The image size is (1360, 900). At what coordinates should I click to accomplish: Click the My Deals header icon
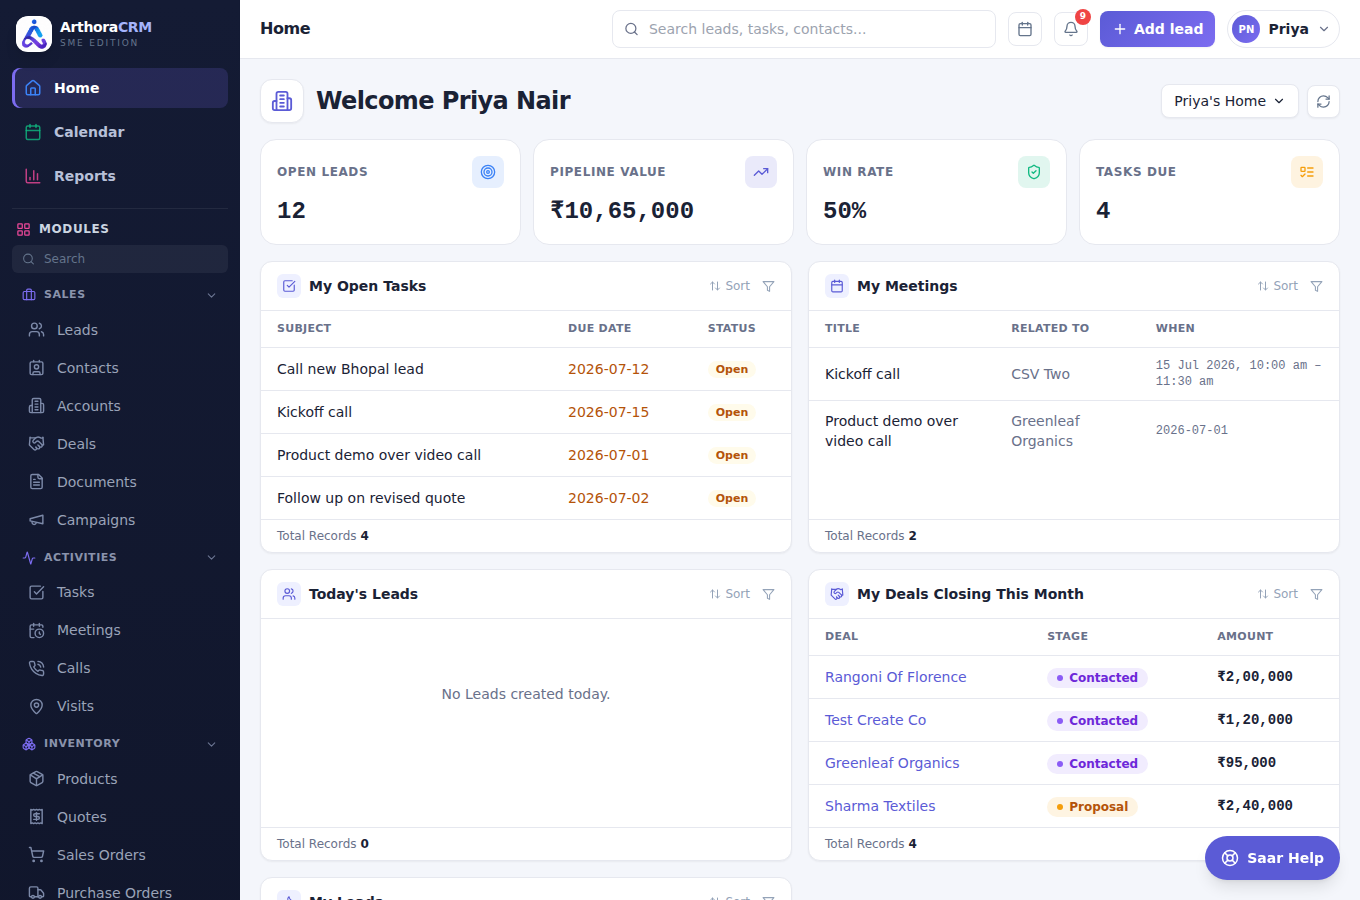[x=837, y=594]
